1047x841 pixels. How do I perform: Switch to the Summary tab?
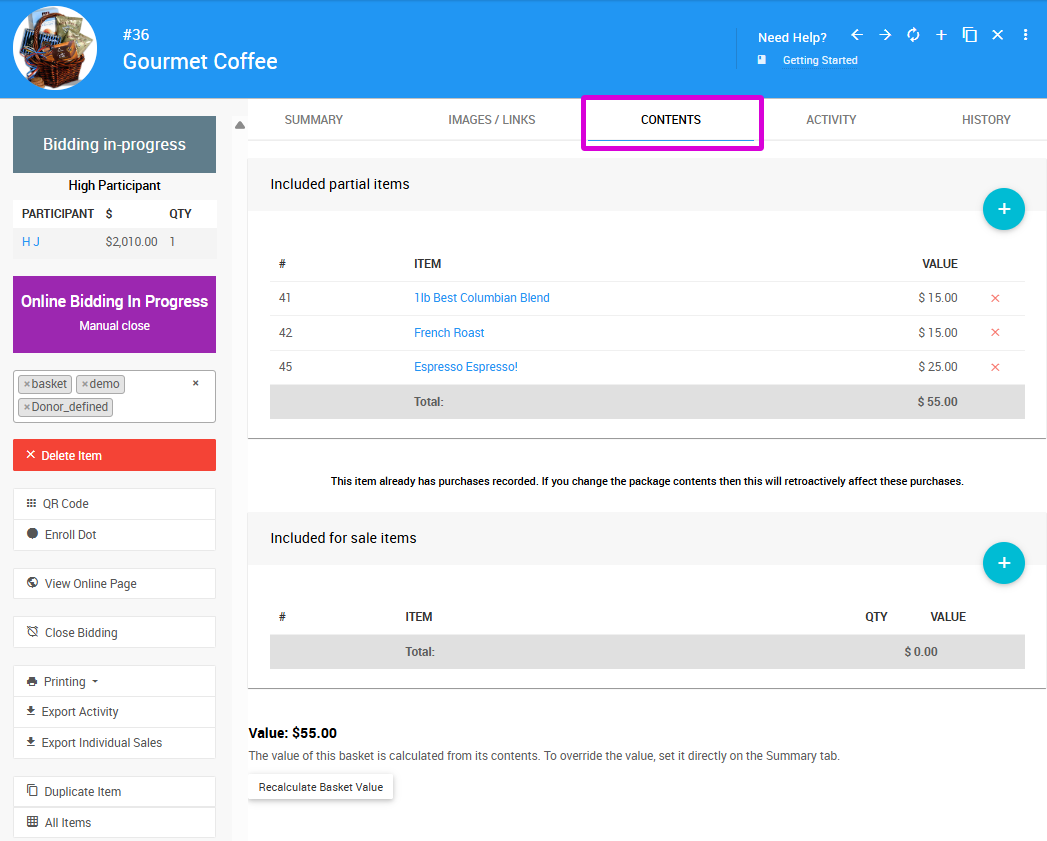click(313, 120)
